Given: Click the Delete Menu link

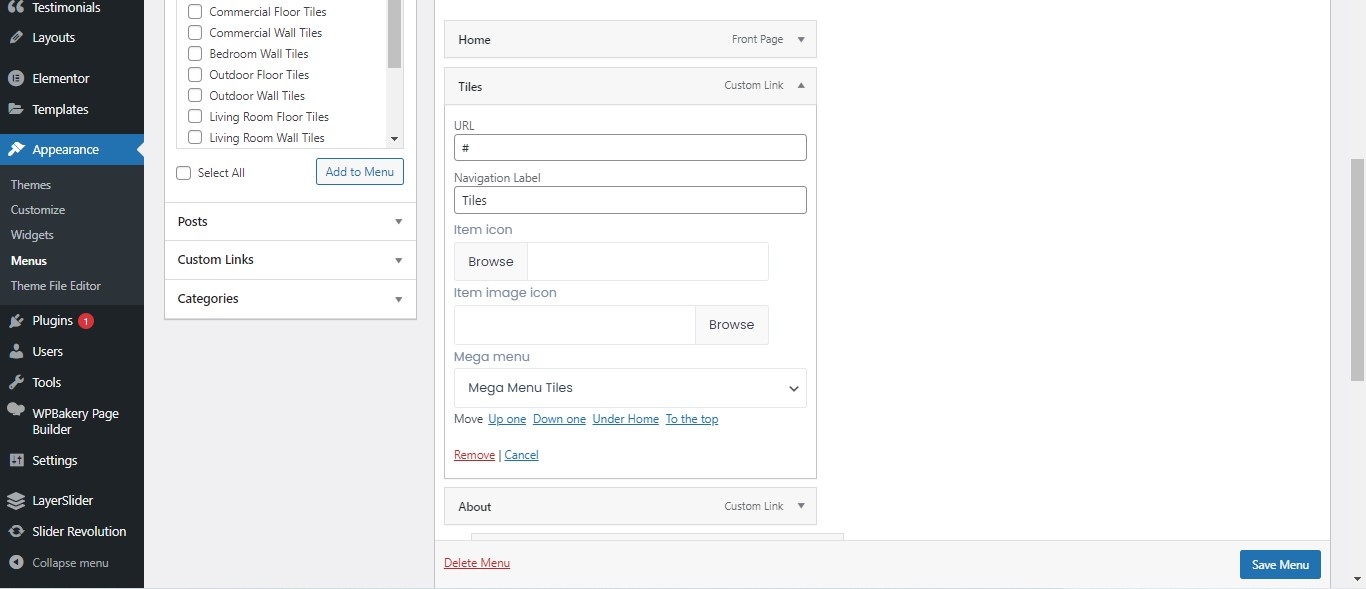Looking at the screenshot, I should (477, 563).
